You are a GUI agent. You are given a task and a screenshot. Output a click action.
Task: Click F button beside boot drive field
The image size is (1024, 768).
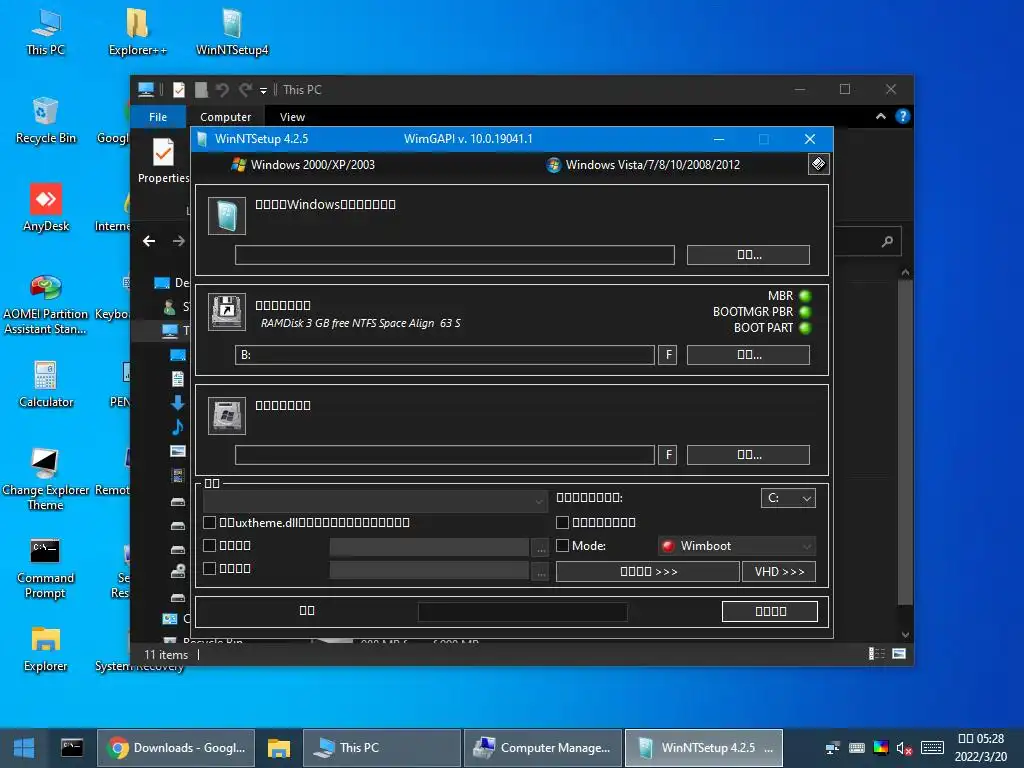(667, 355)
